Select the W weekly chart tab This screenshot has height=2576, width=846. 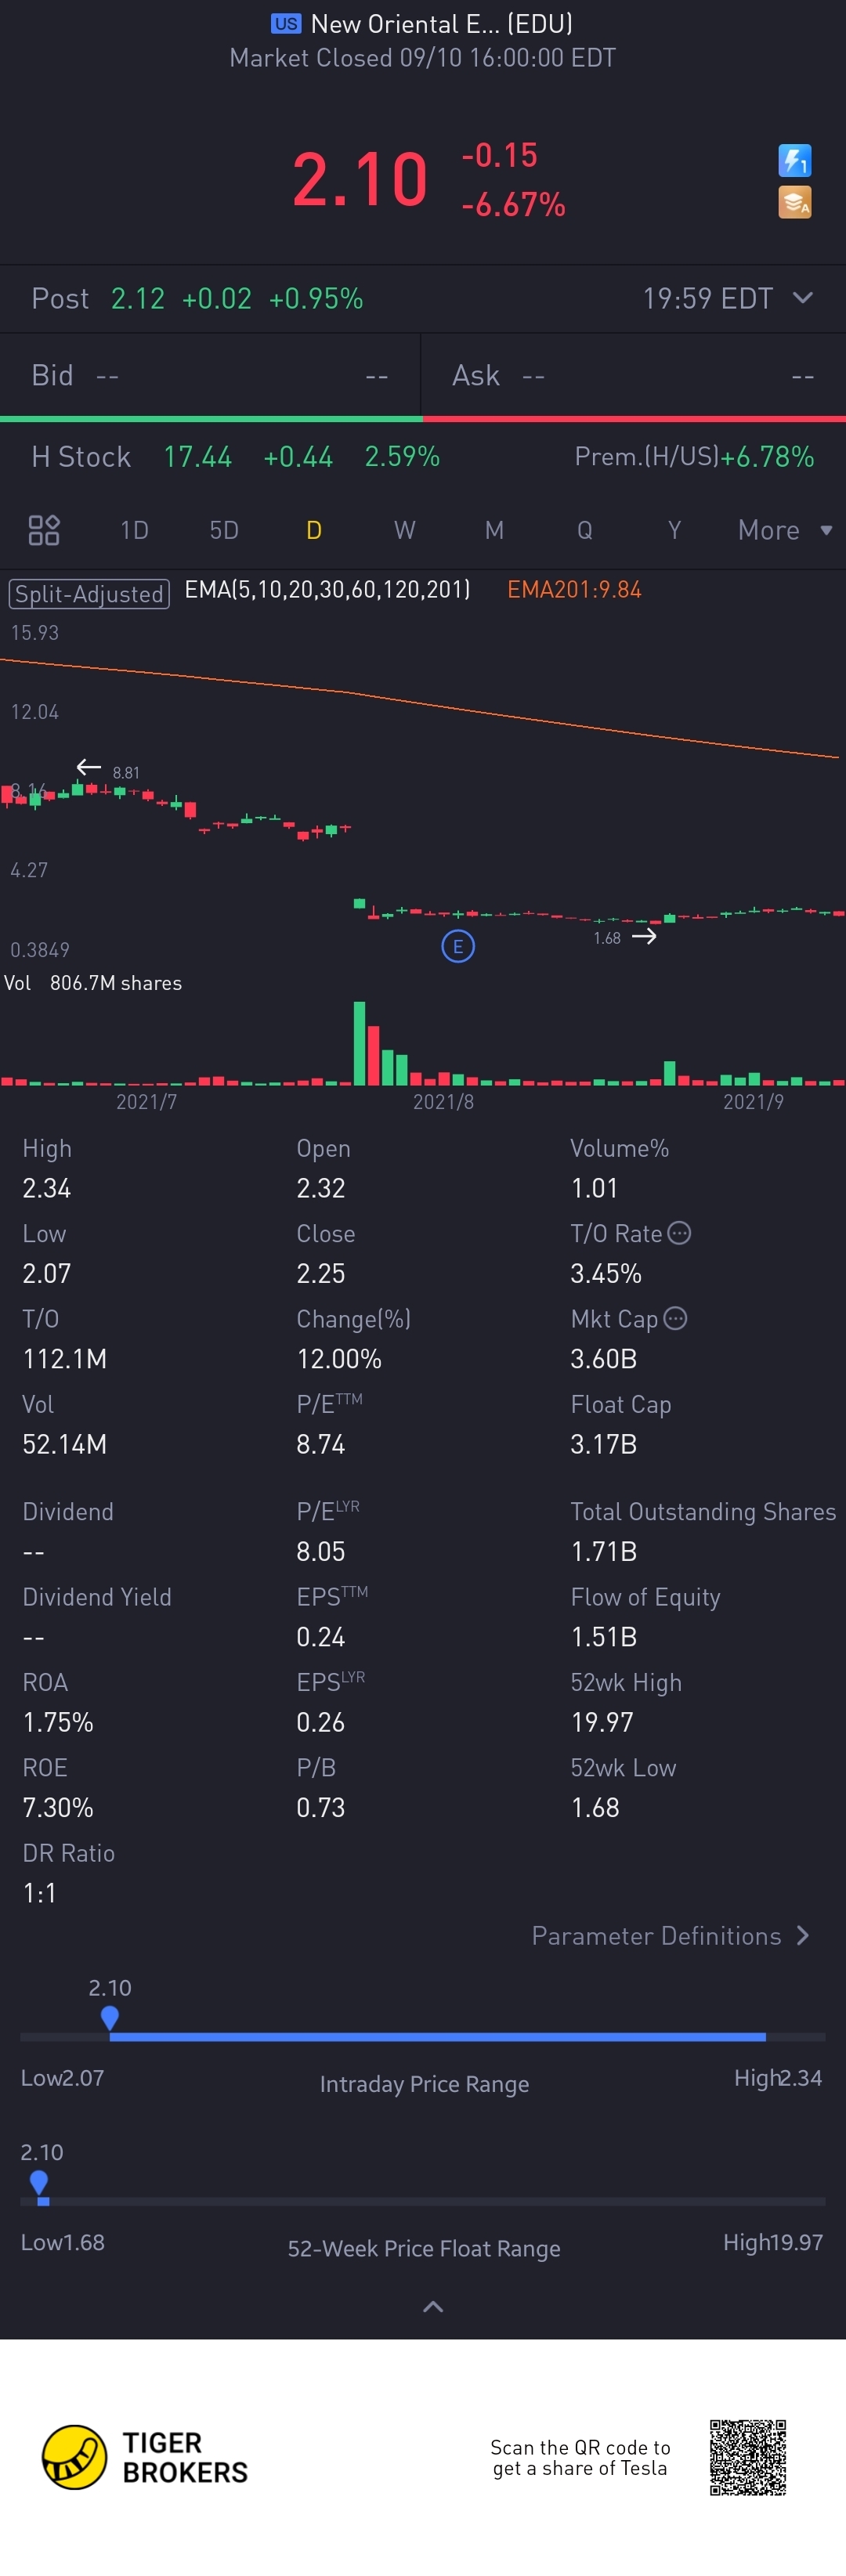click(404, 530)
